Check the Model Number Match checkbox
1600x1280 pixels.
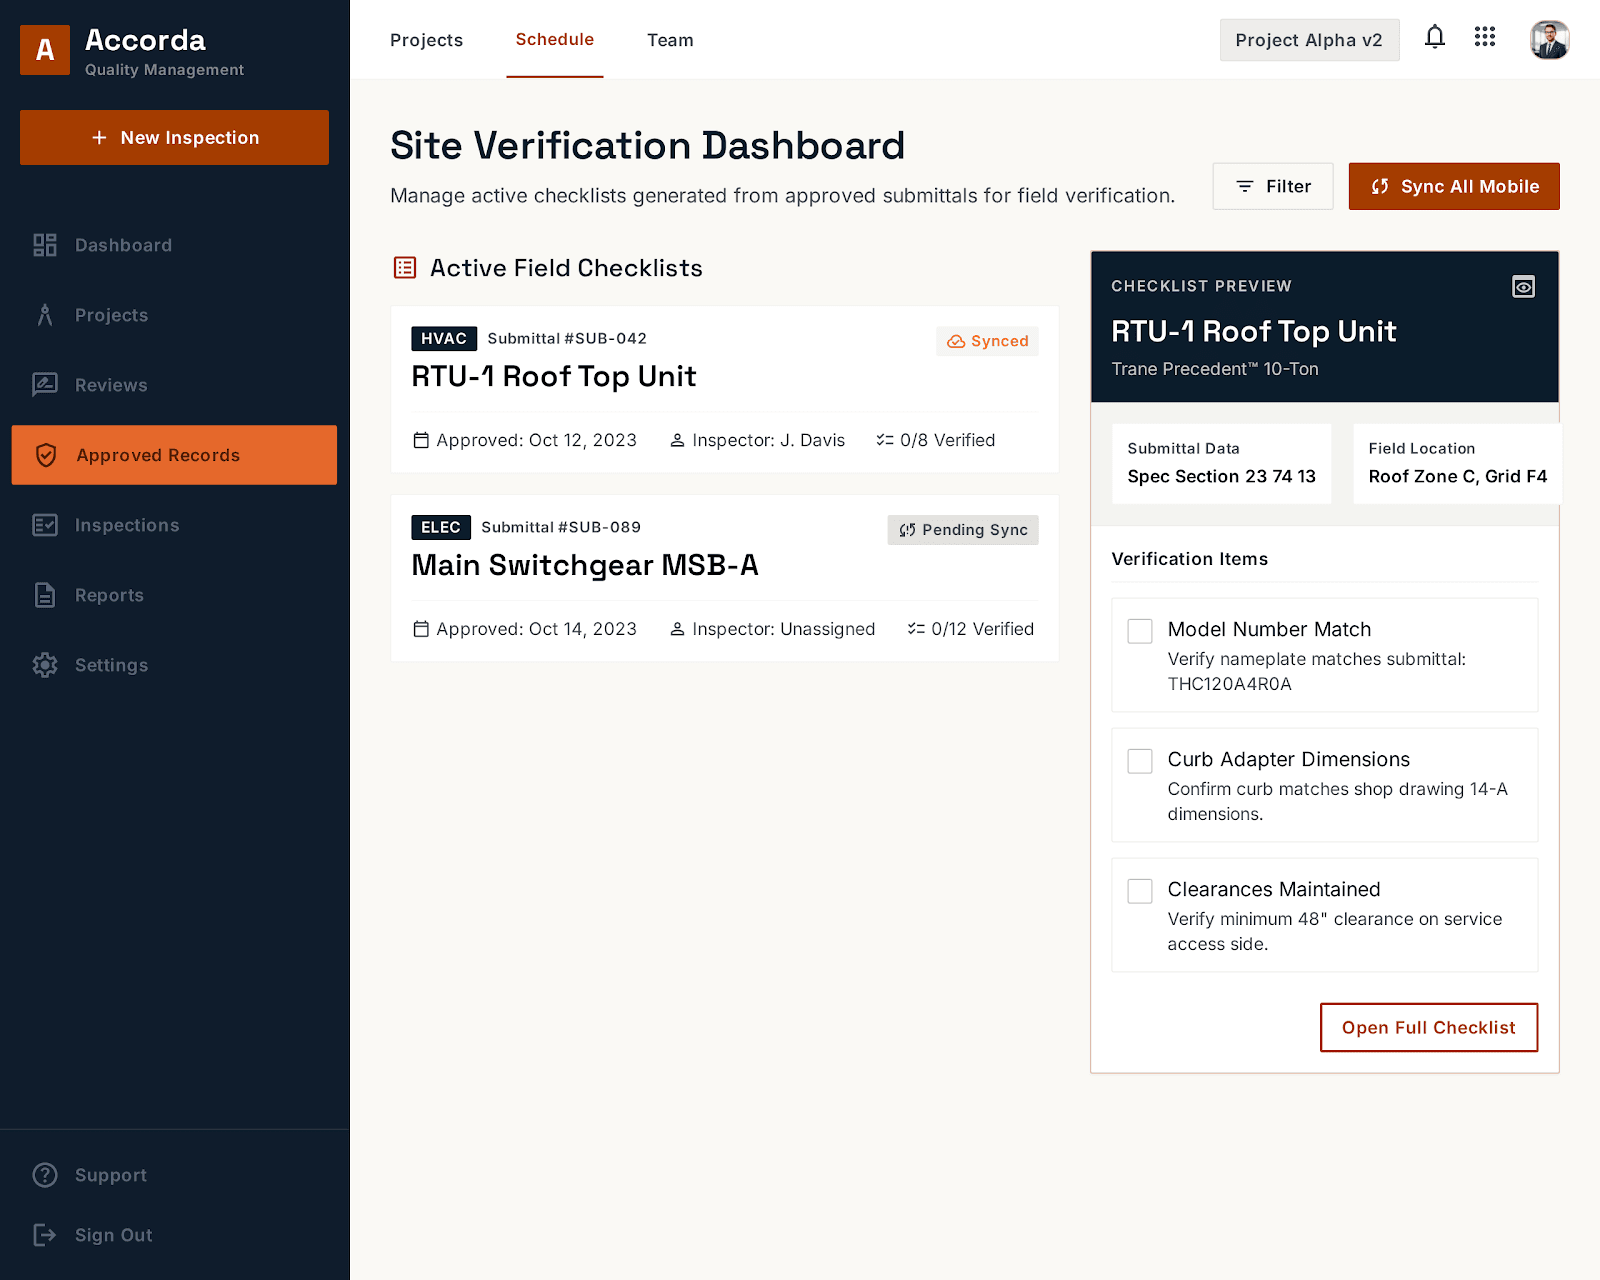click(x=1140, y=631)
